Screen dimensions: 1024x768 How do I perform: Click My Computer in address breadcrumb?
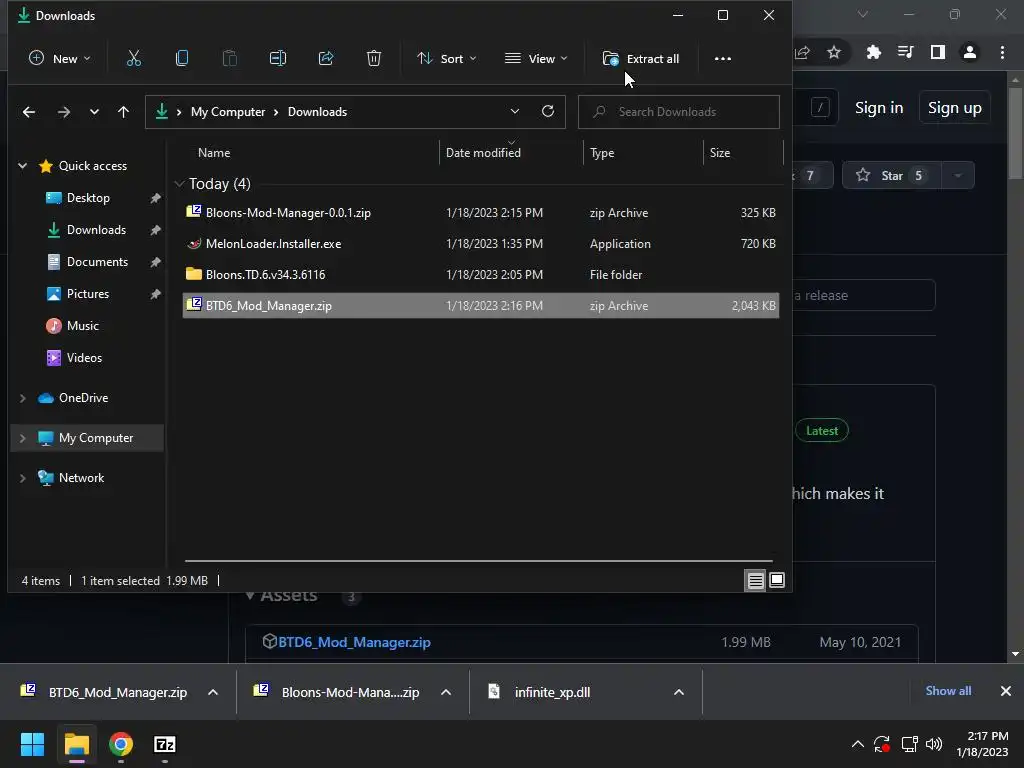click(228, 112)
